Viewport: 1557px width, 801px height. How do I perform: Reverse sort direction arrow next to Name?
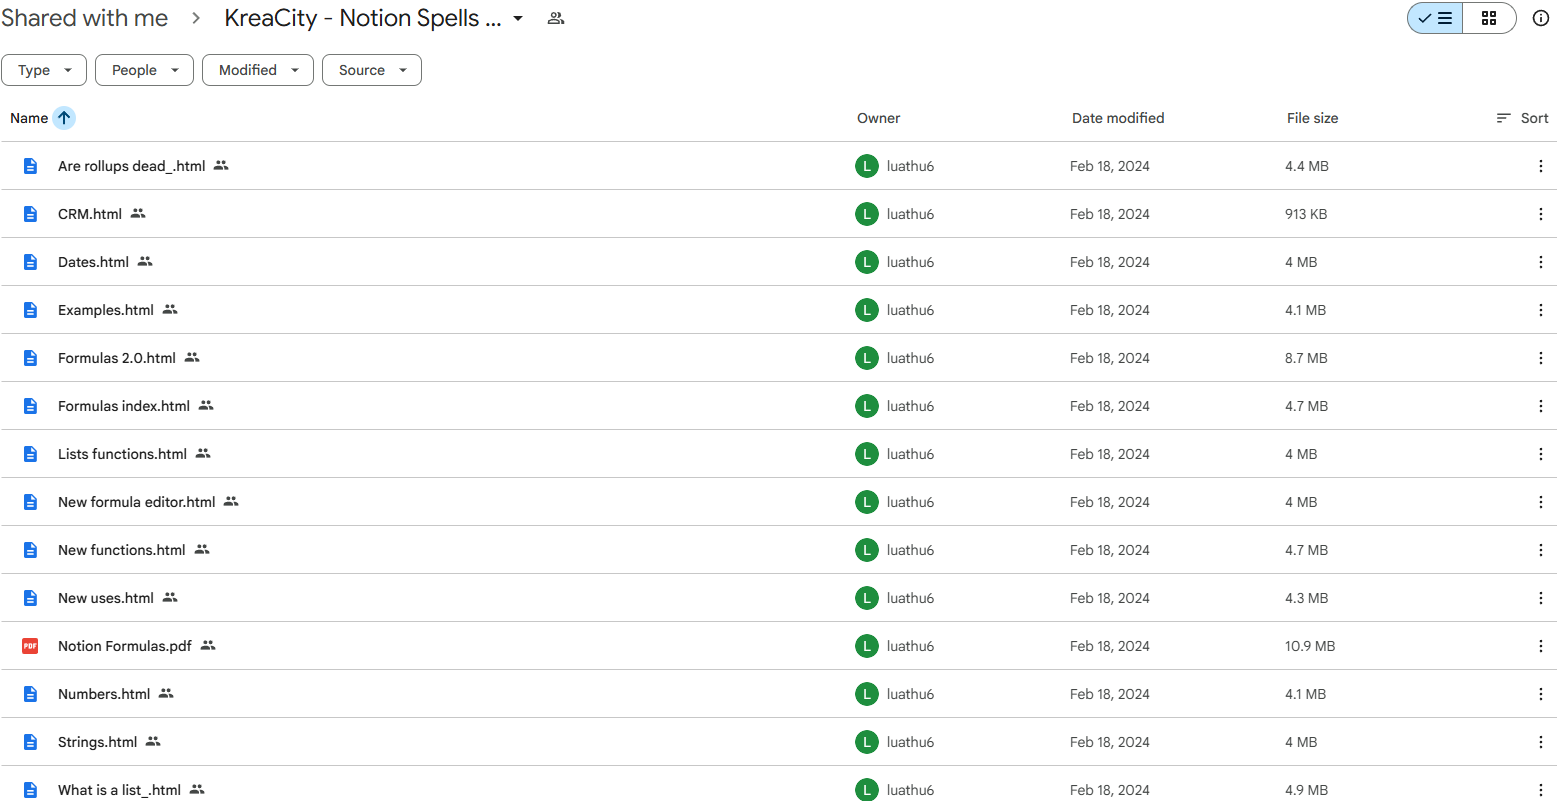tap(64, 118)
